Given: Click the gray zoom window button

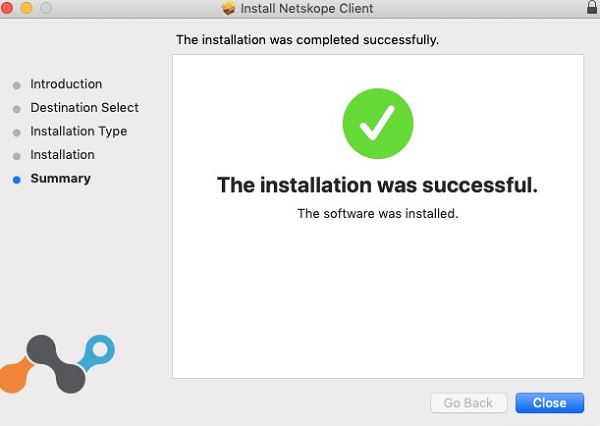Looking at the screenshot, I should tap(46, 9).
